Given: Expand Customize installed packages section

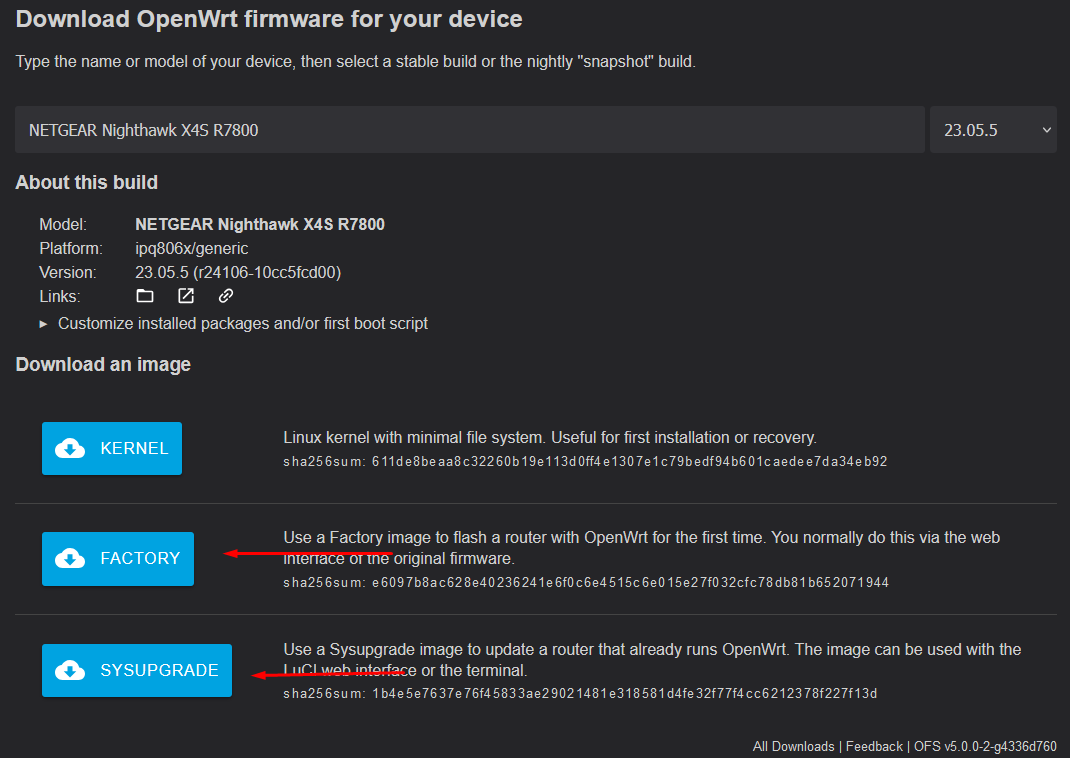Looking at the screenshot, I should pos(233,323).
